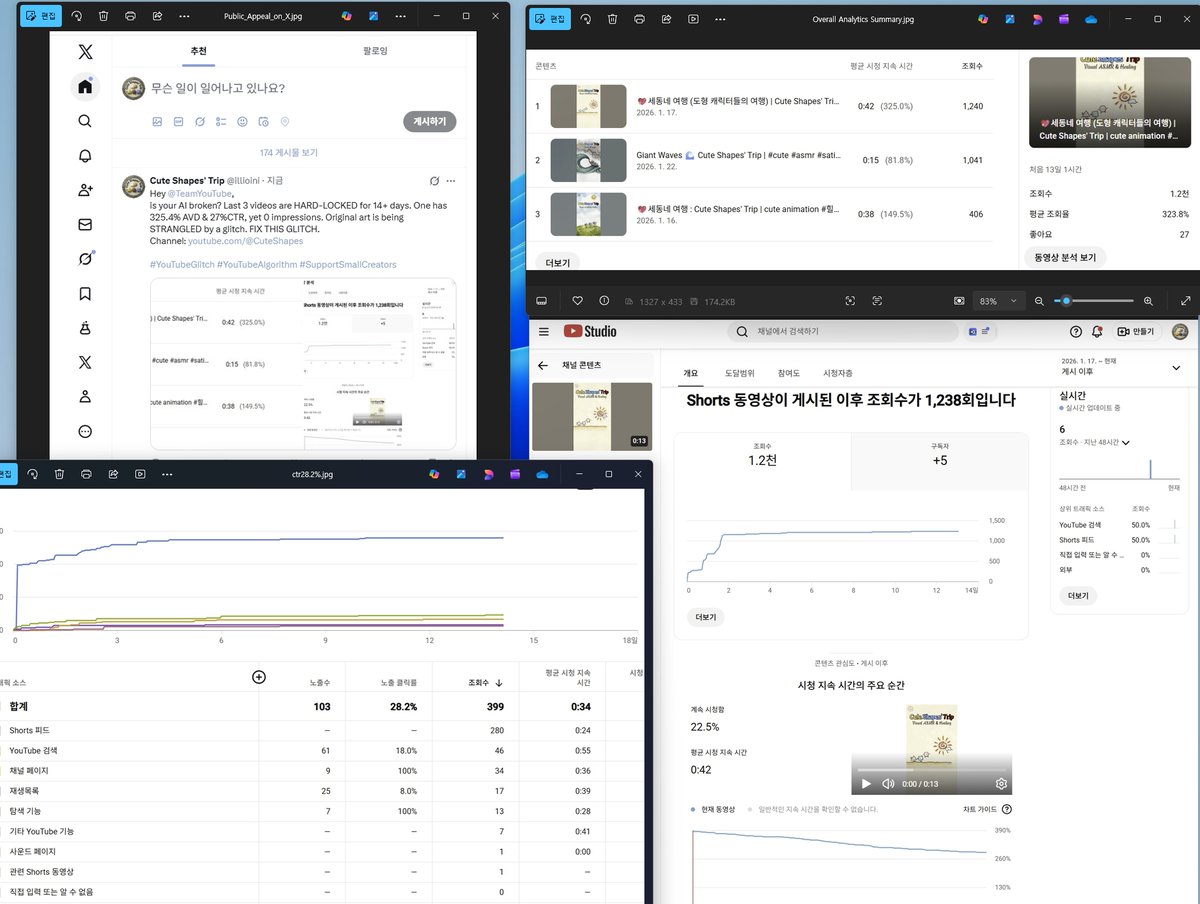Select the 도달범위 analytics tab
The height and width of the screenshot is (904, 1200).
pos(740,372)
